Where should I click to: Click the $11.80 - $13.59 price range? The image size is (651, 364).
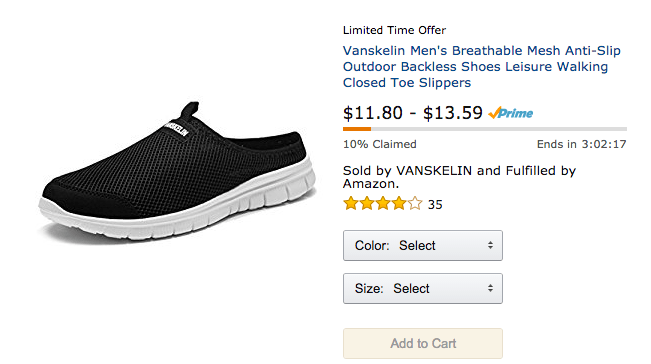click(x=413, y=113)
